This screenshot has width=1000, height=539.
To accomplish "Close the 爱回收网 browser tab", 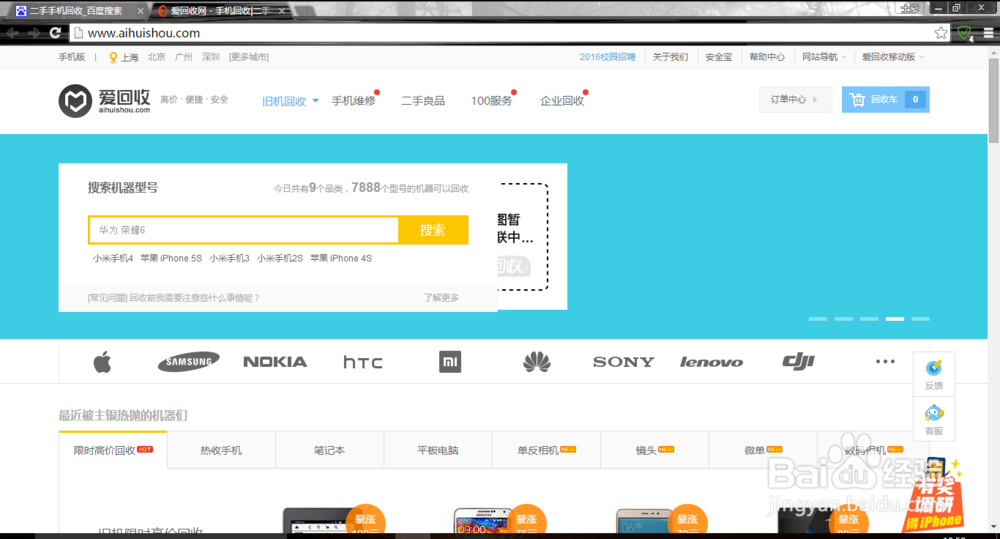I will [x=281, y=11].
